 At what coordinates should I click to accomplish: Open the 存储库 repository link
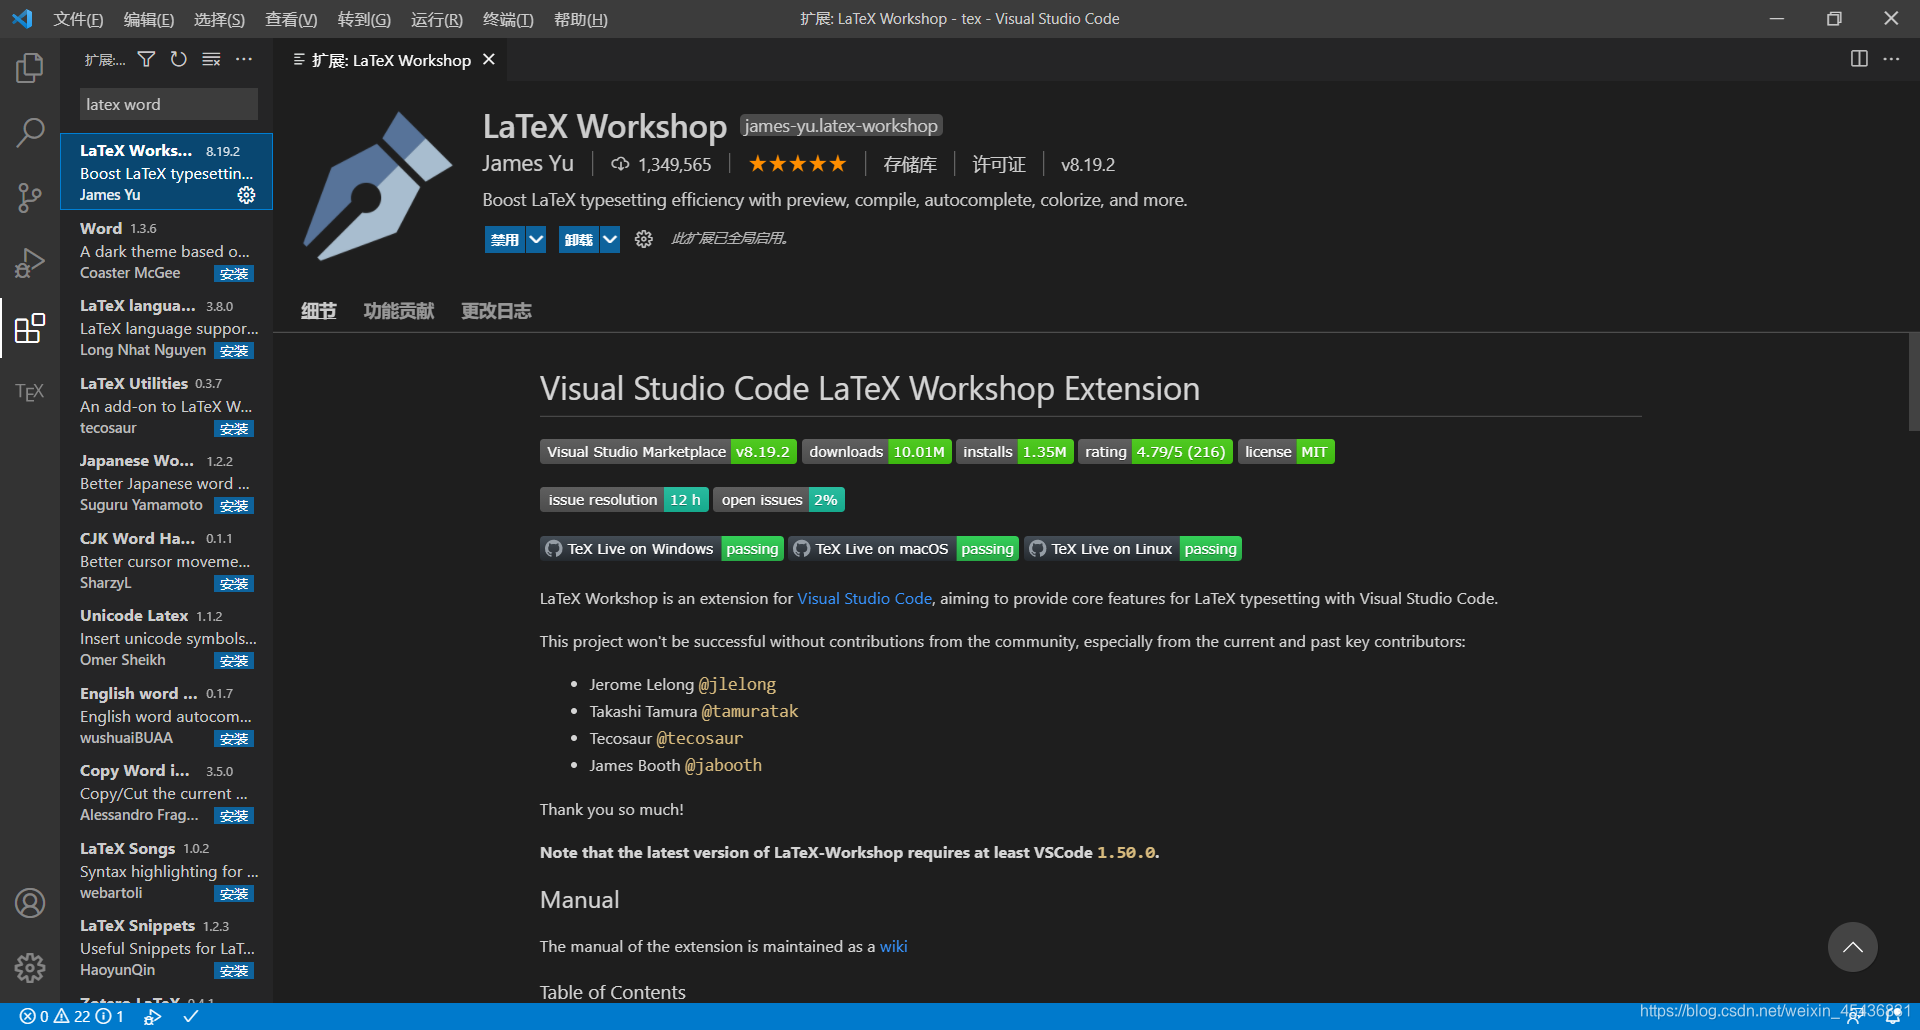(x=910, y=165)
